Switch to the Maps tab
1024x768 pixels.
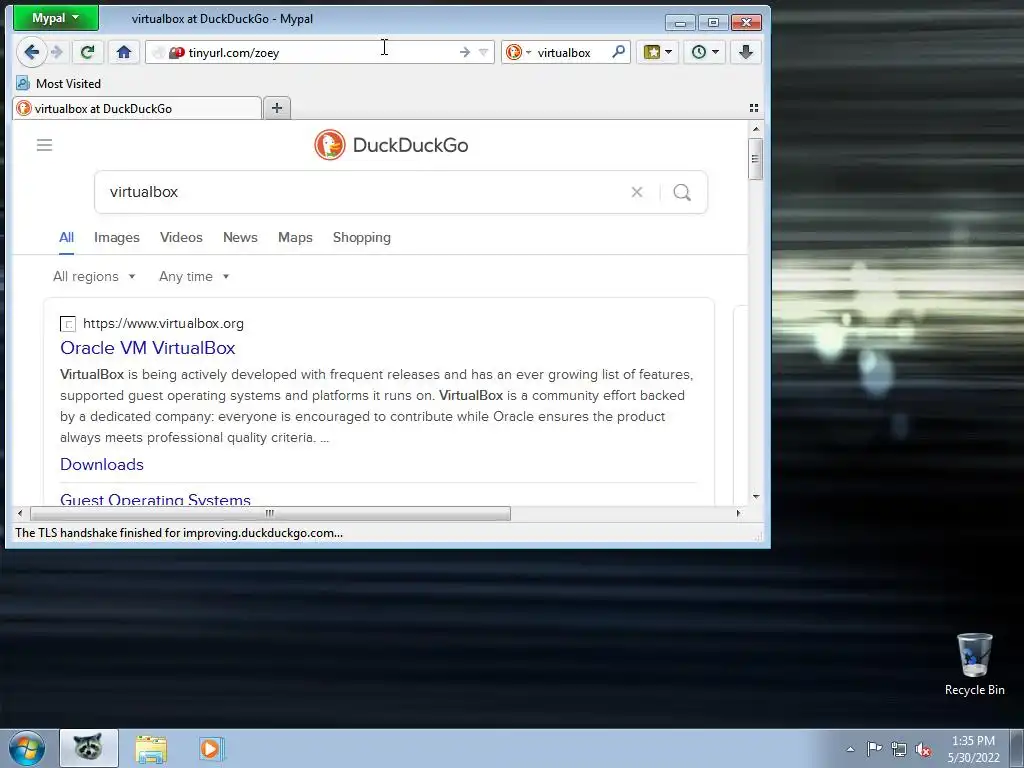click(x=295, y=238)
